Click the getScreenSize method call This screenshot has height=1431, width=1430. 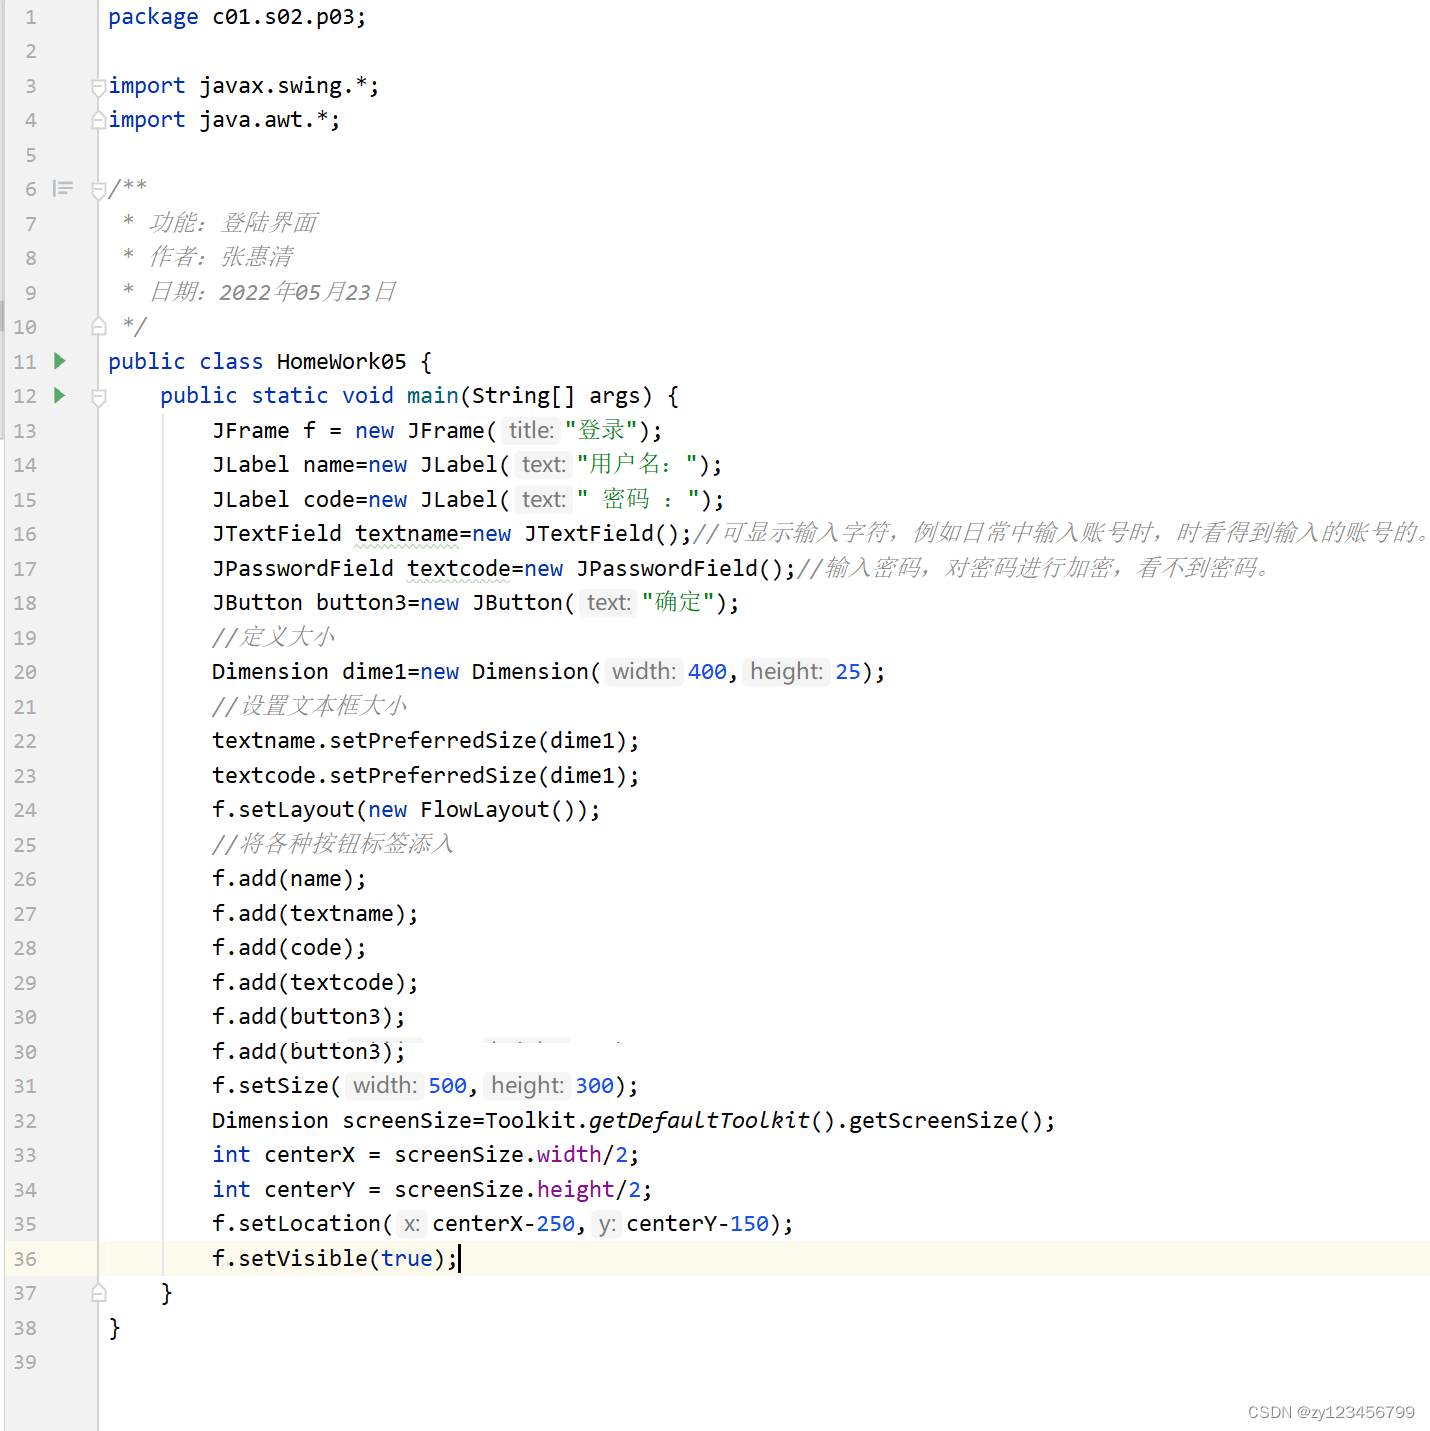(x=933, y=1121)
